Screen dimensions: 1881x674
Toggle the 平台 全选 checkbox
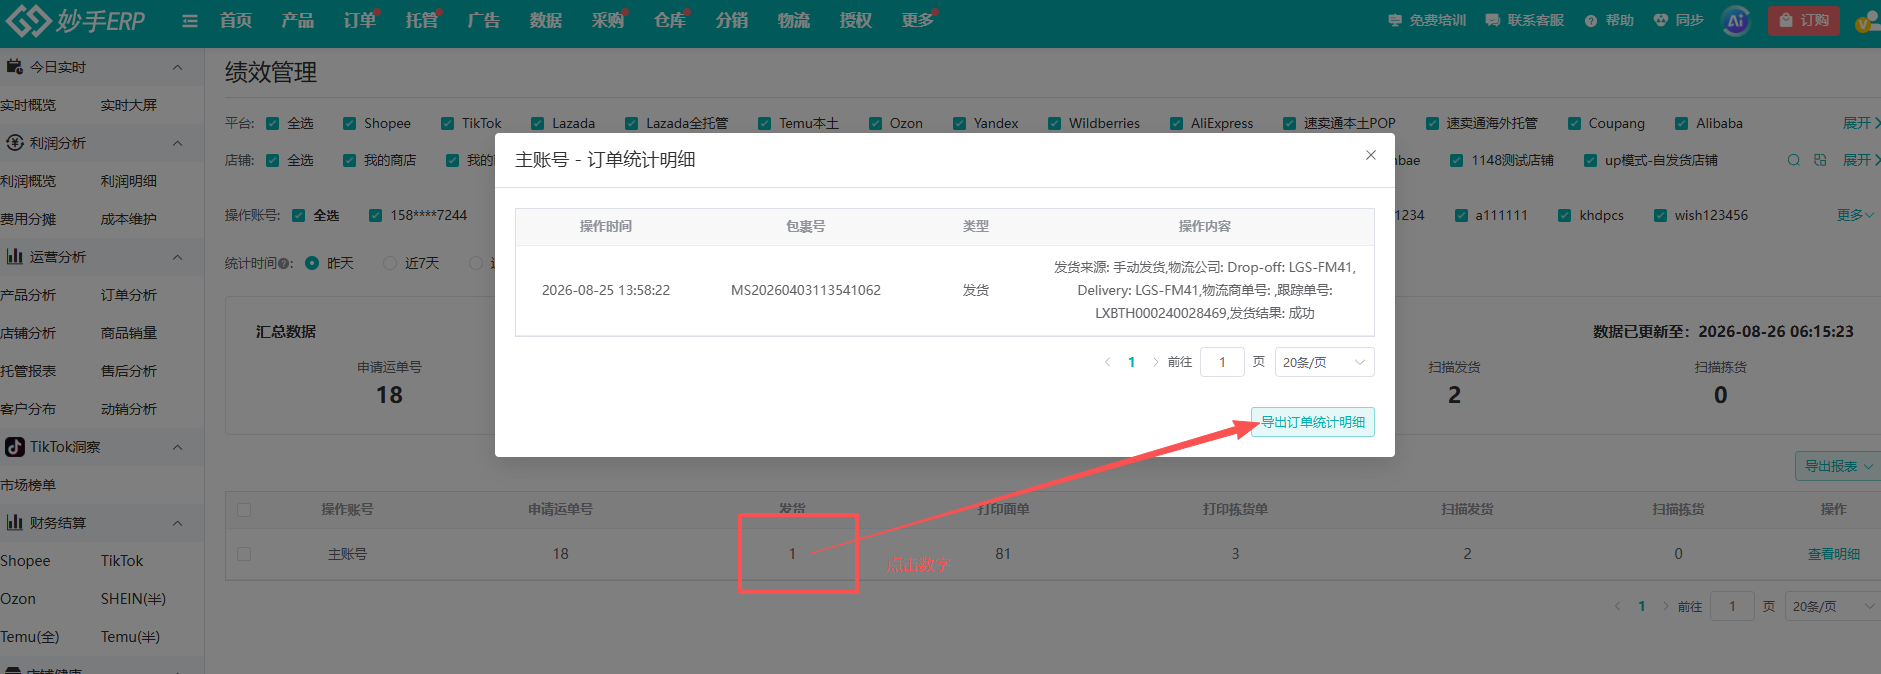click(x=272, y=123)
